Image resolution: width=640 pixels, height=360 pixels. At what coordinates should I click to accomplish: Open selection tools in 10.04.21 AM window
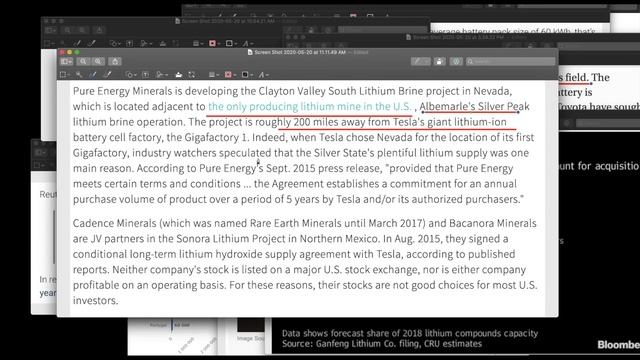[48, 43]
